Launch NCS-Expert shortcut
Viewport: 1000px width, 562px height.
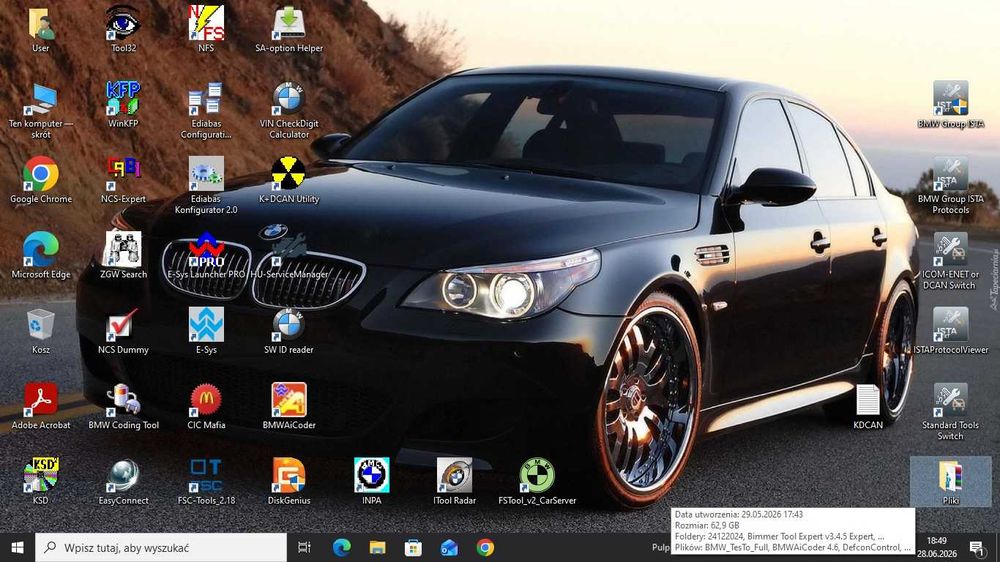click(123, 180)
